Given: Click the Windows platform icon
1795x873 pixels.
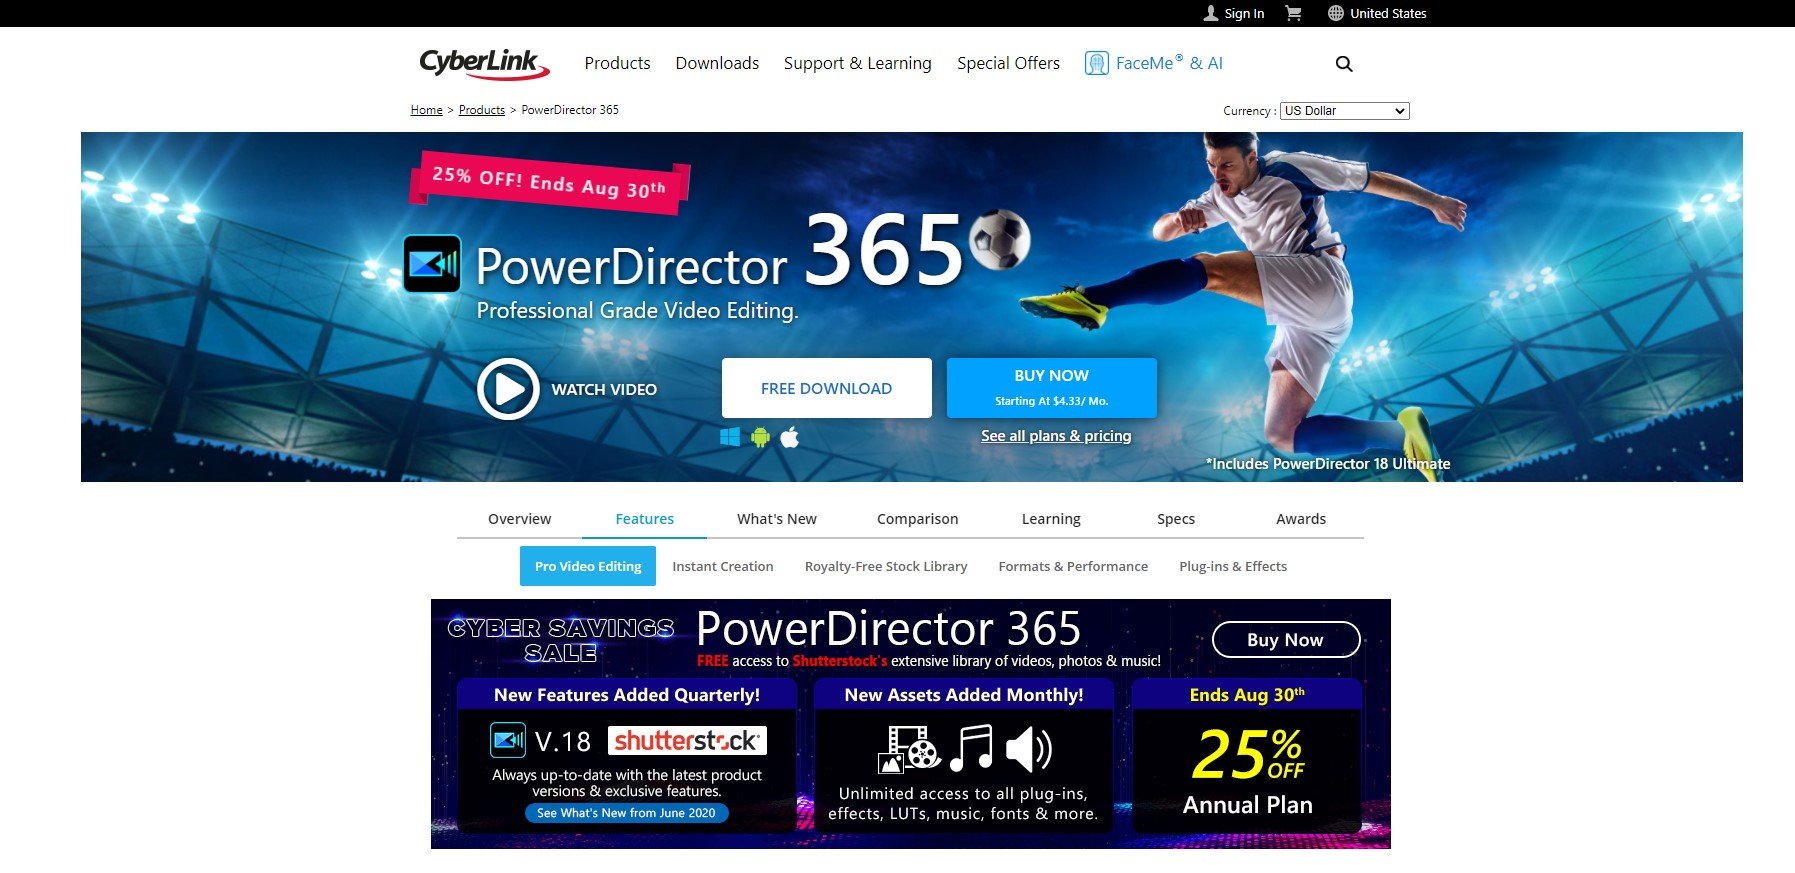Looking at the screenshot, I should [730, 437].
